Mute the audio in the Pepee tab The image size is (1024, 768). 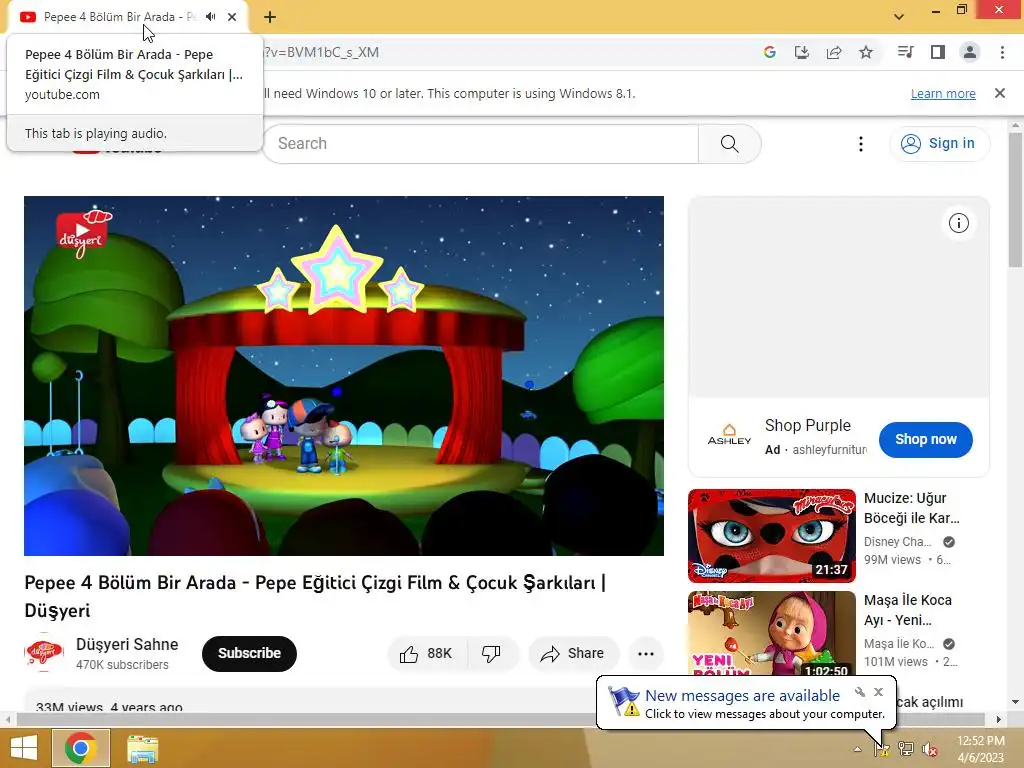tap(210, 17)
